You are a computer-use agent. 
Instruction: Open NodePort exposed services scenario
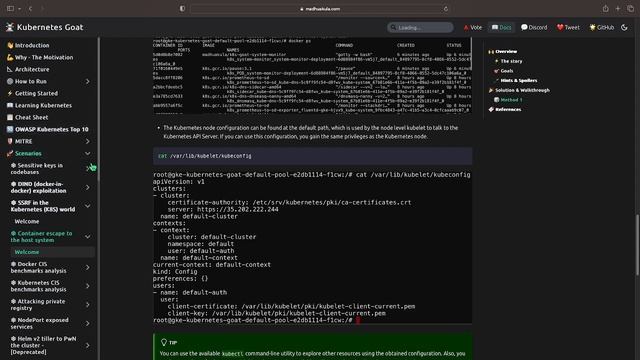pyautogui.click(x=40, y=324)
